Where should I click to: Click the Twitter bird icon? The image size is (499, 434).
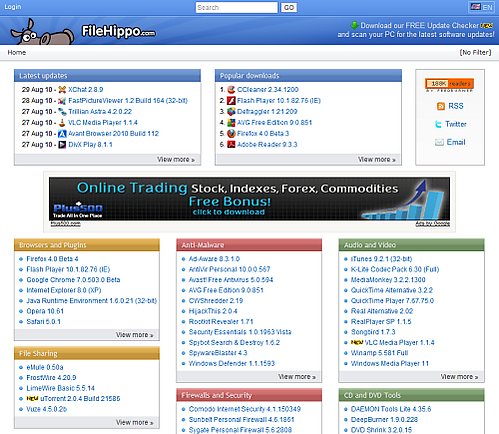[x=439, y=124]
